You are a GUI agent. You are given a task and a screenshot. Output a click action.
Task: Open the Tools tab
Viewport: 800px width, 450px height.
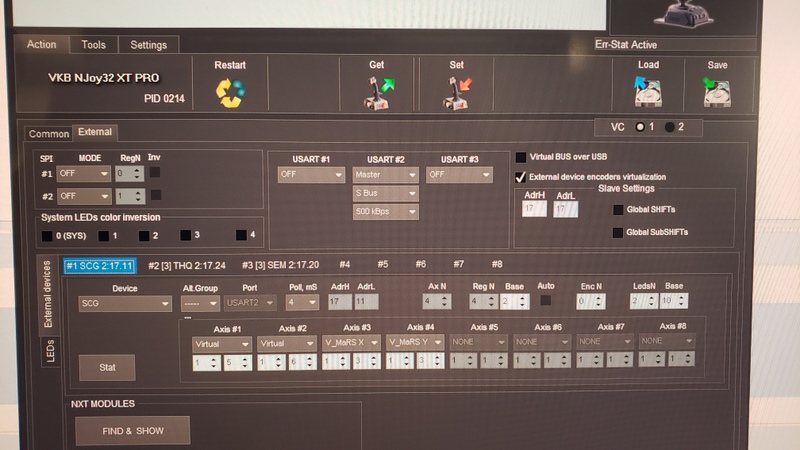[x=93, y=45]
